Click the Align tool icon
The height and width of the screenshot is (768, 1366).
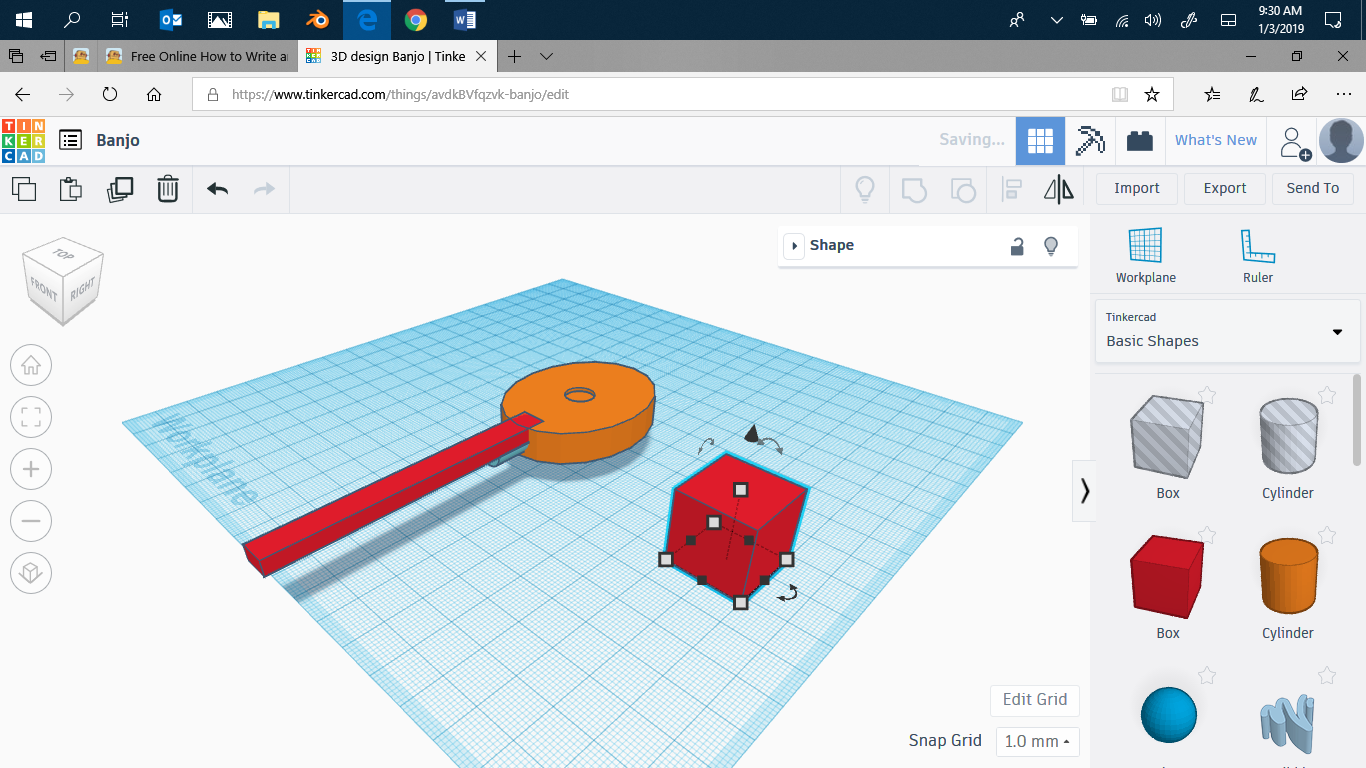[x=1012, y=189]
